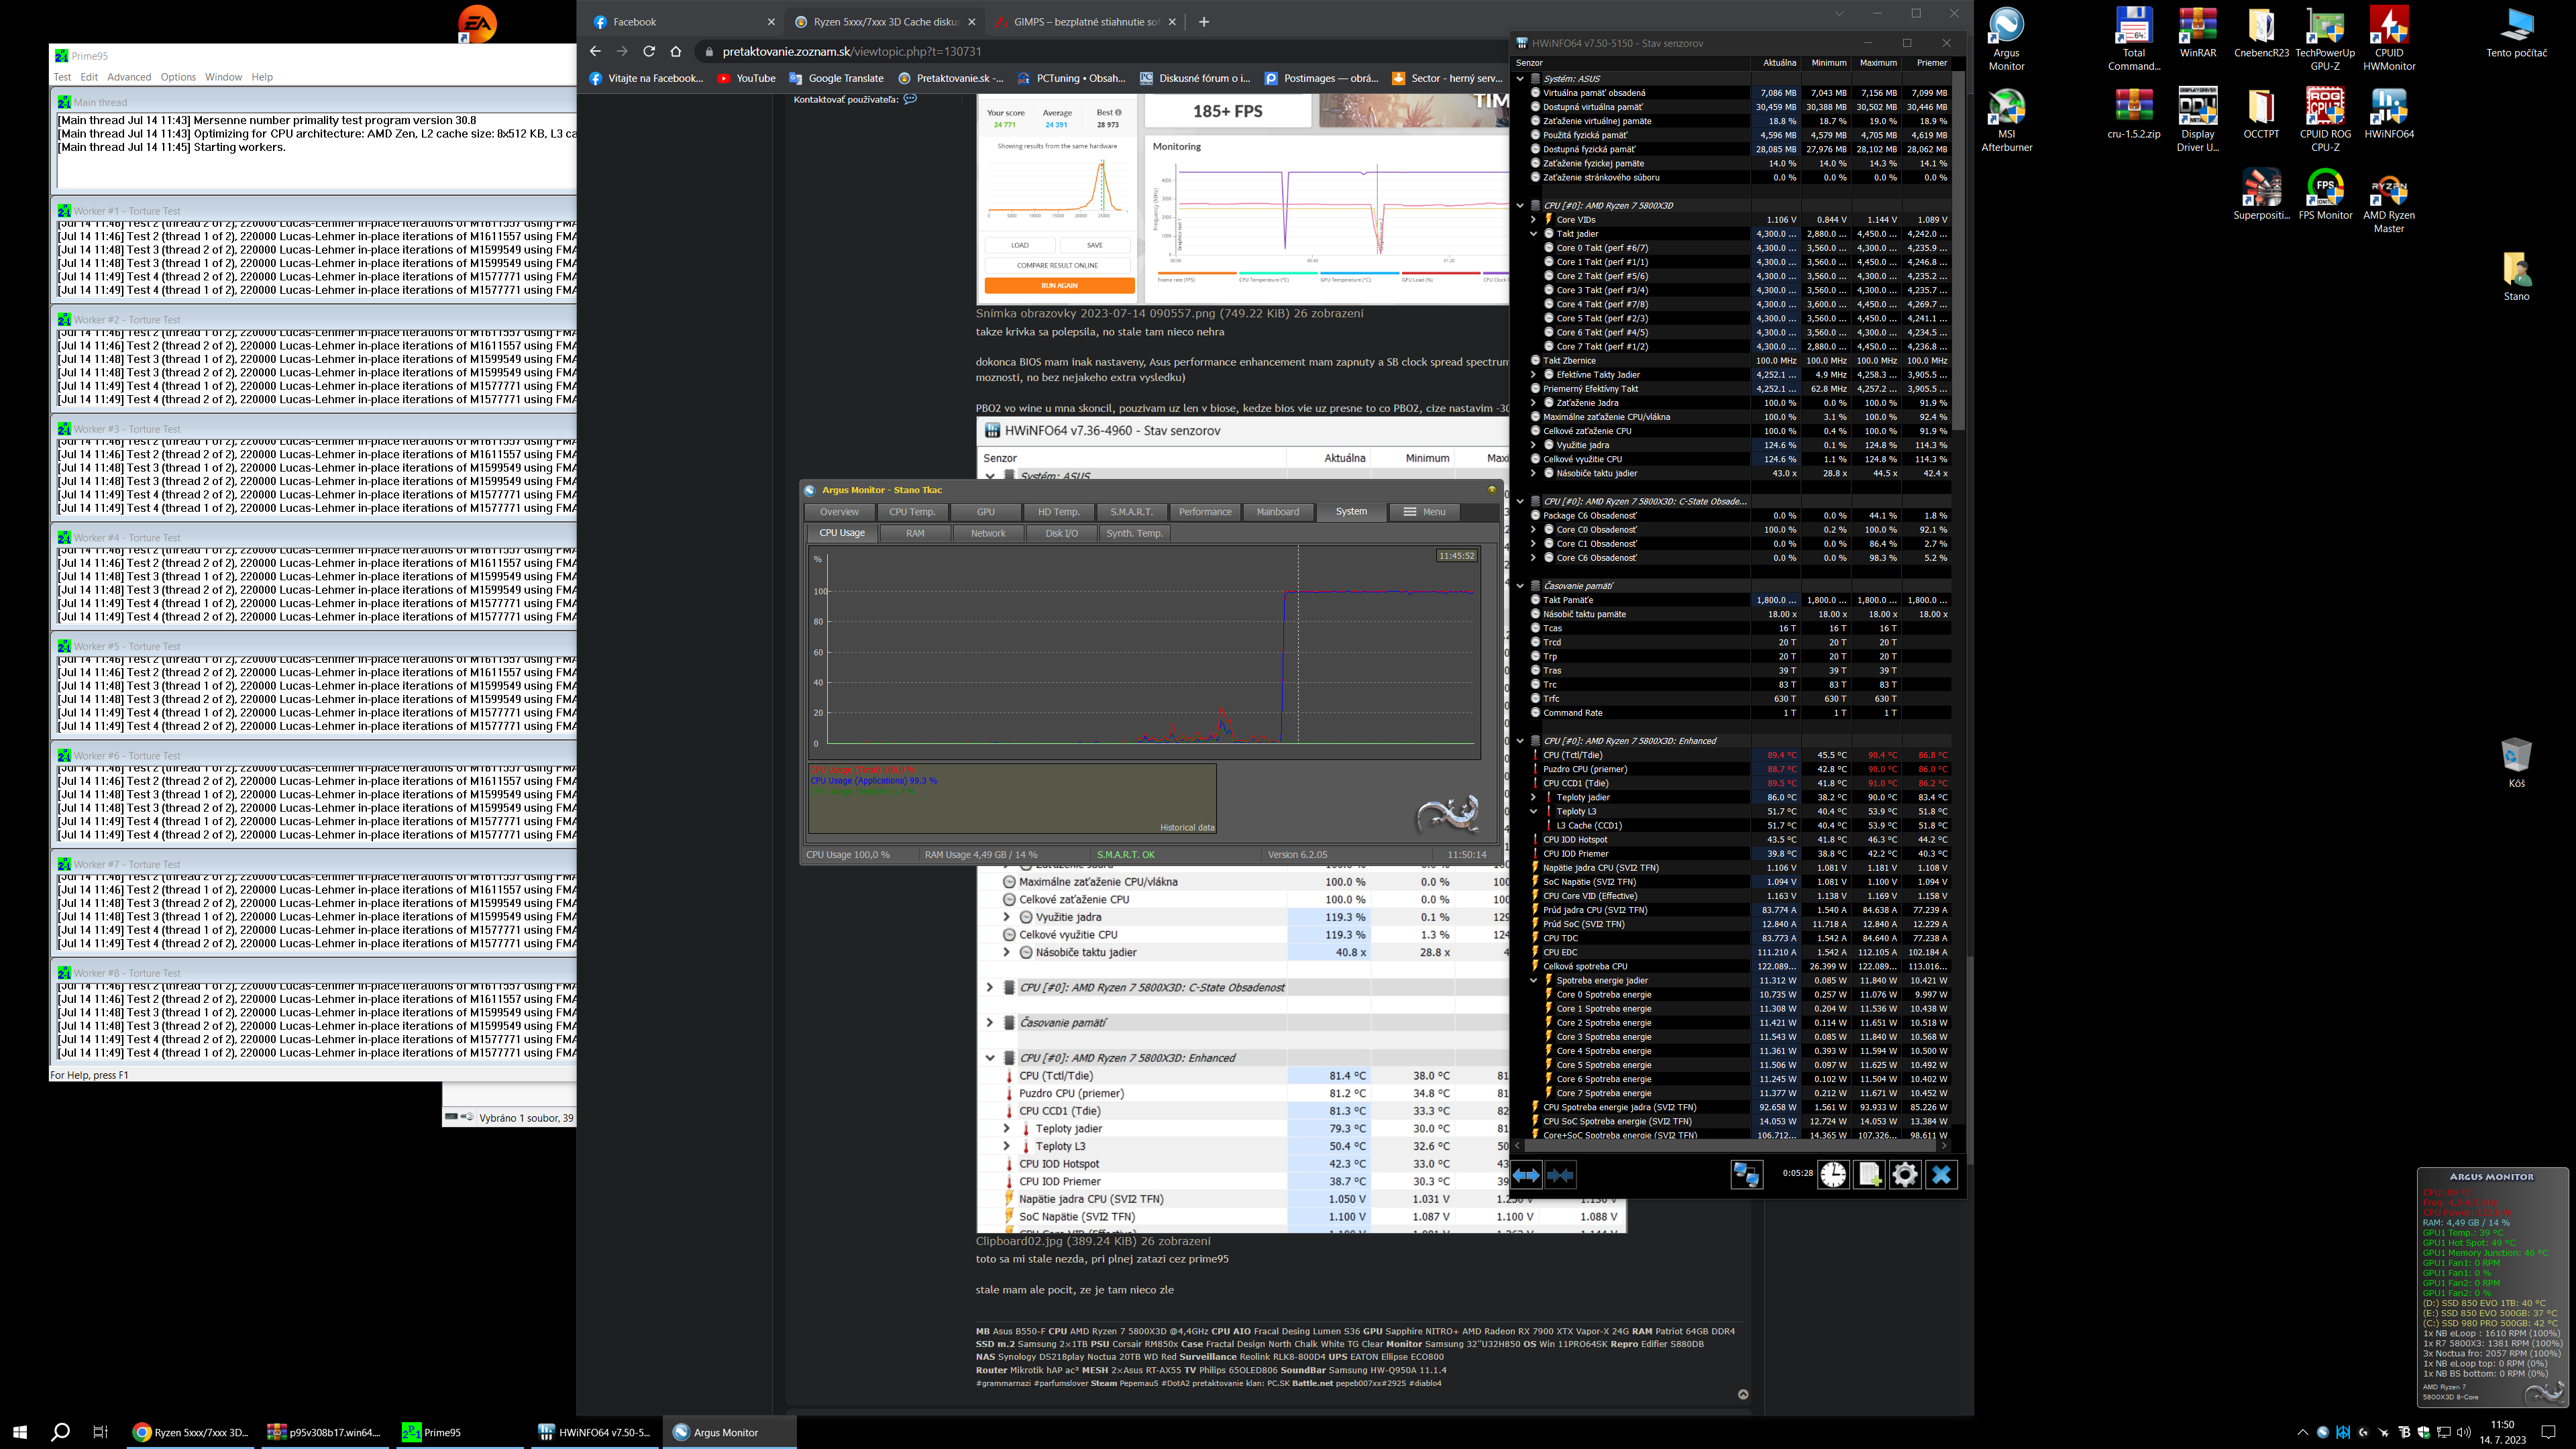
Task: Reset sensor timer via clock icon
Action: (x=1833, y=1175)
